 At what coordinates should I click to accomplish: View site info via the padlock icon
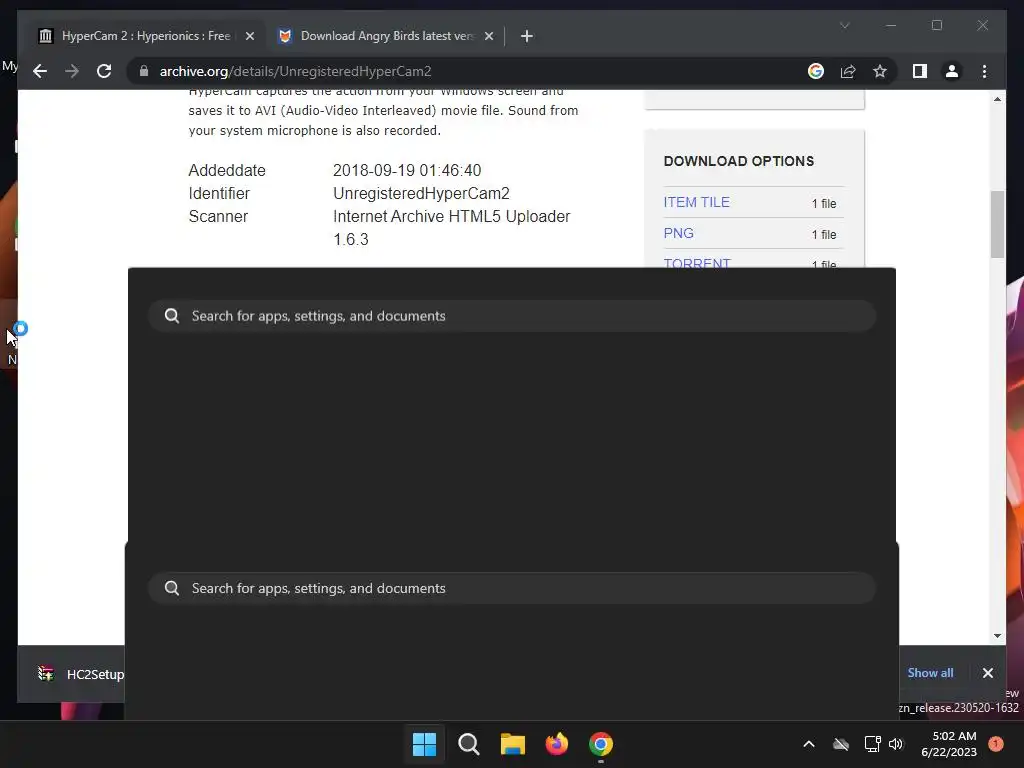coord(144,71)
